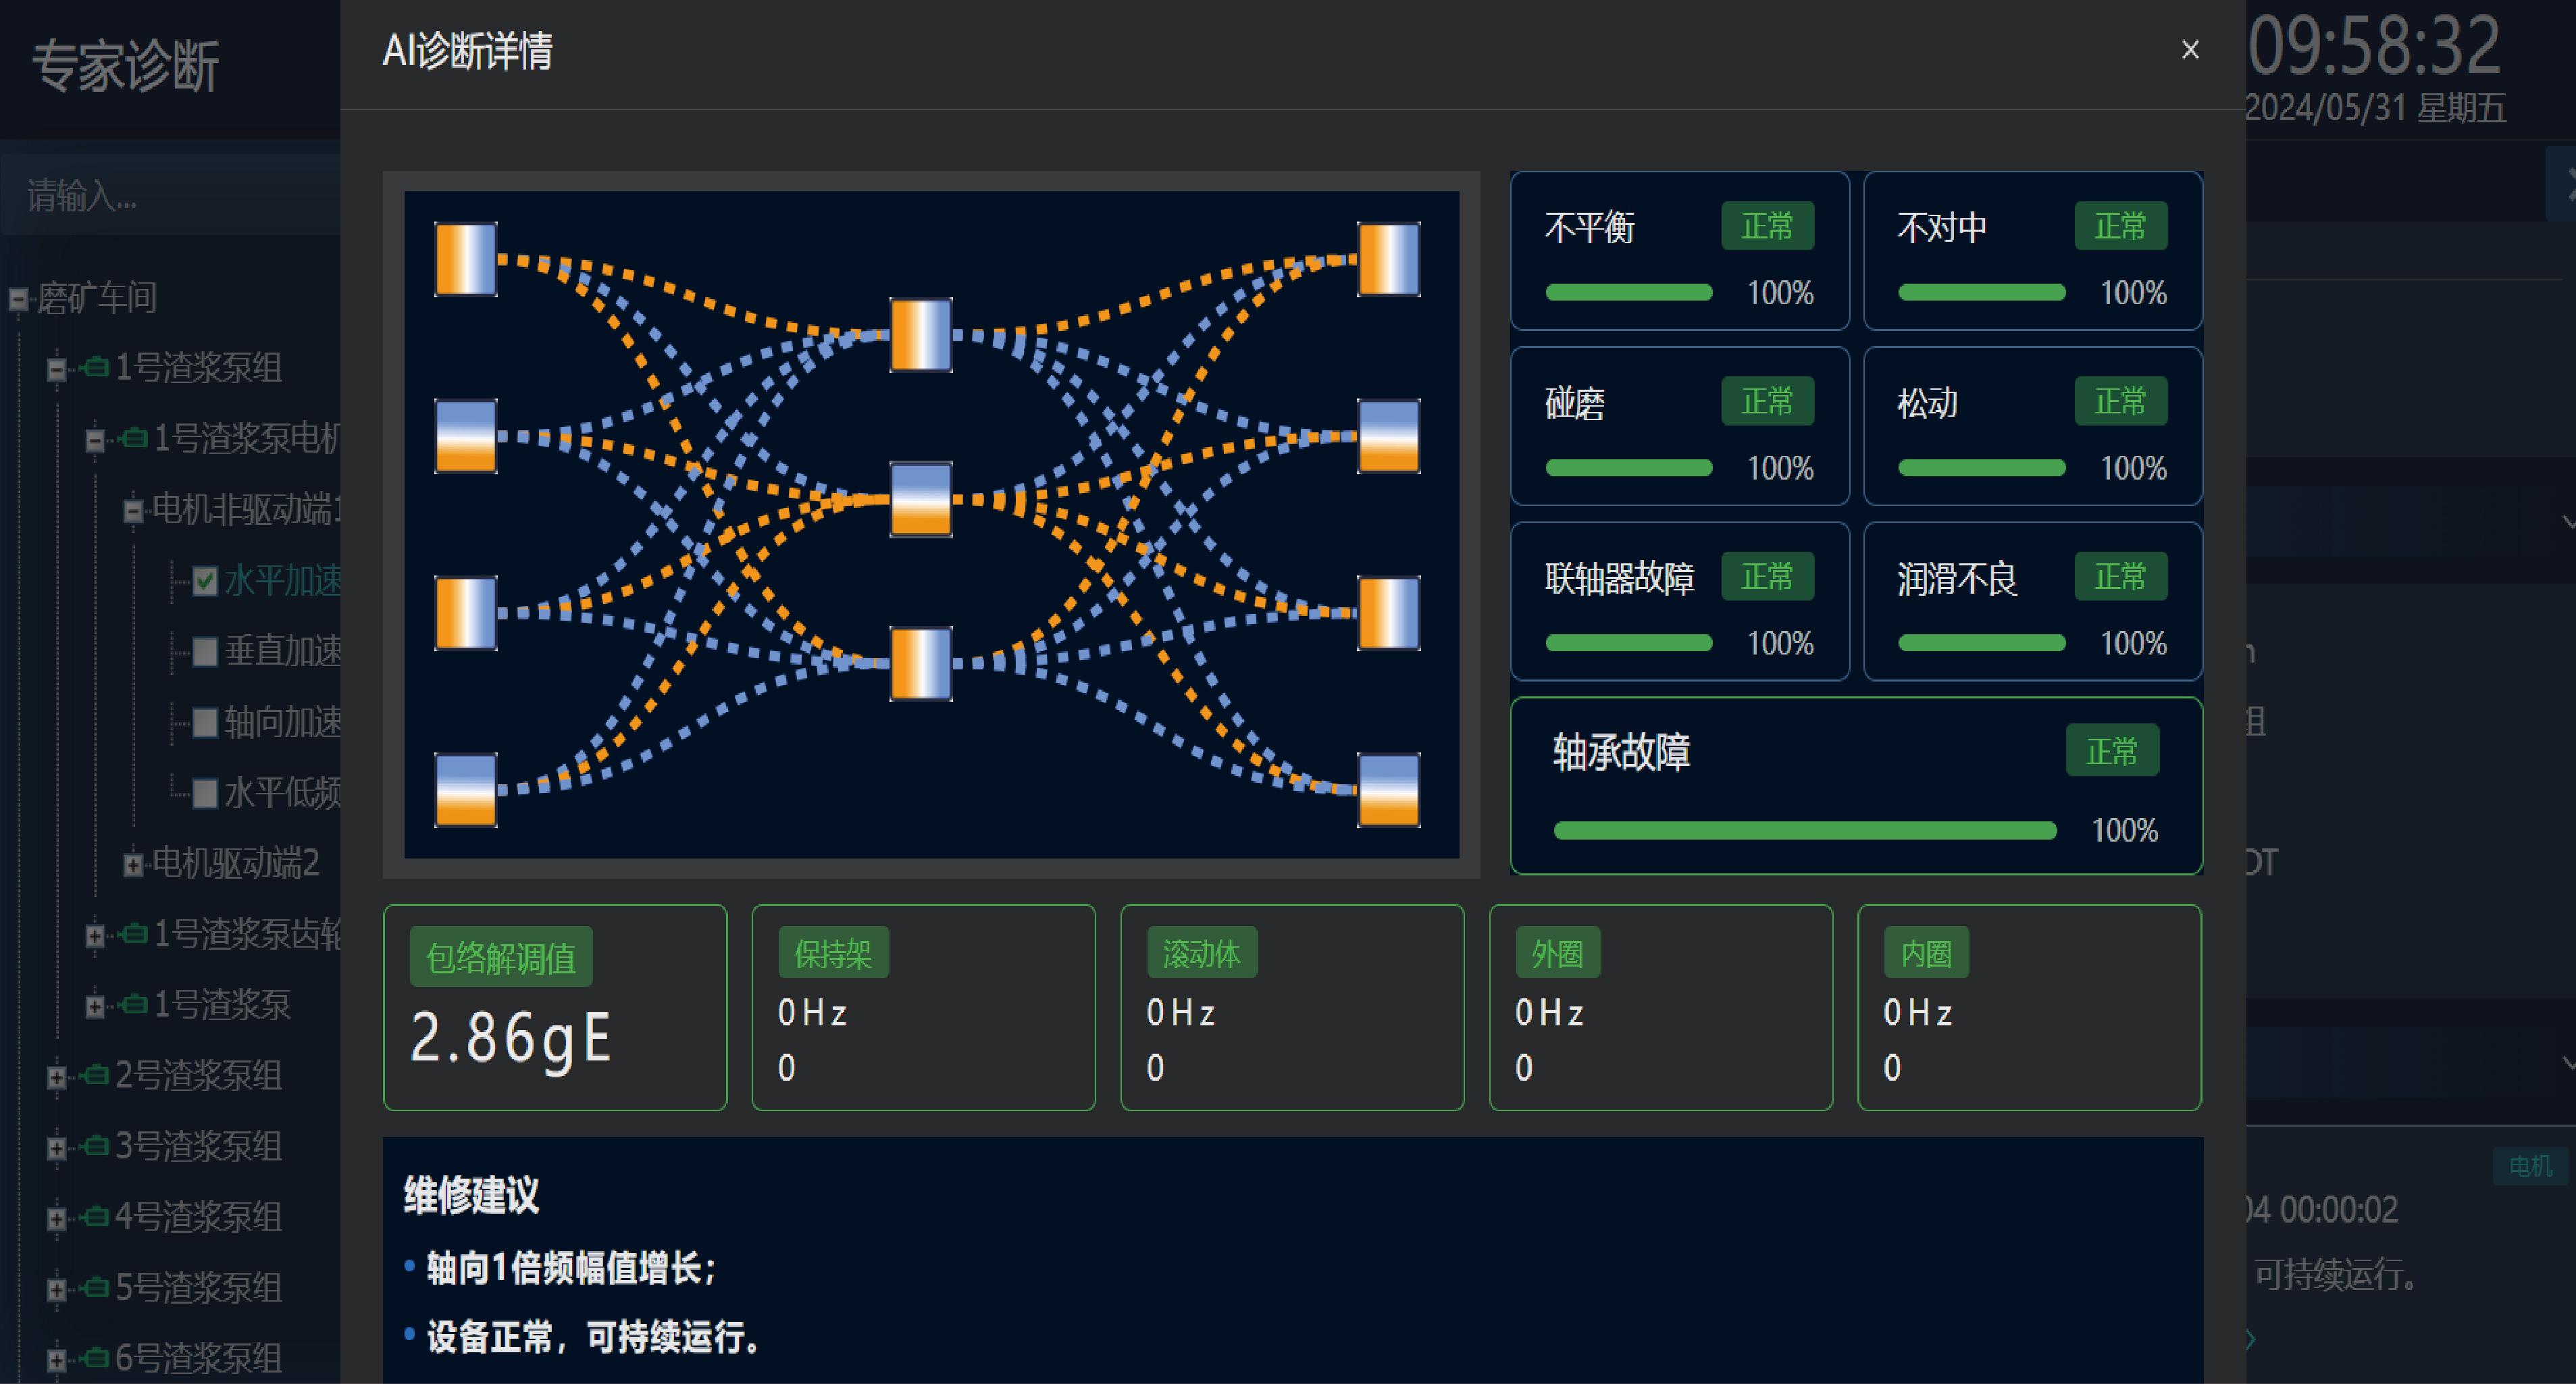
Task: Click the top-right output node of network diagram
Action: [1389, 259]
